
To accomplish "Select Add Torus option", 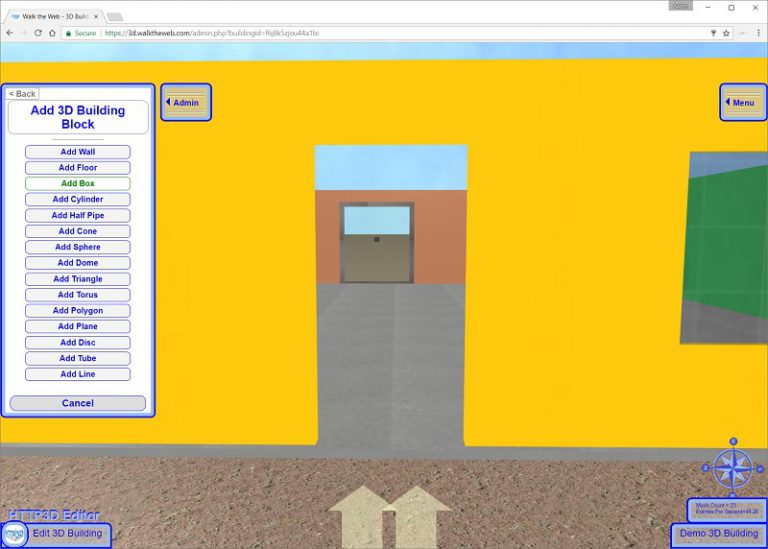I will coord(77,295).
